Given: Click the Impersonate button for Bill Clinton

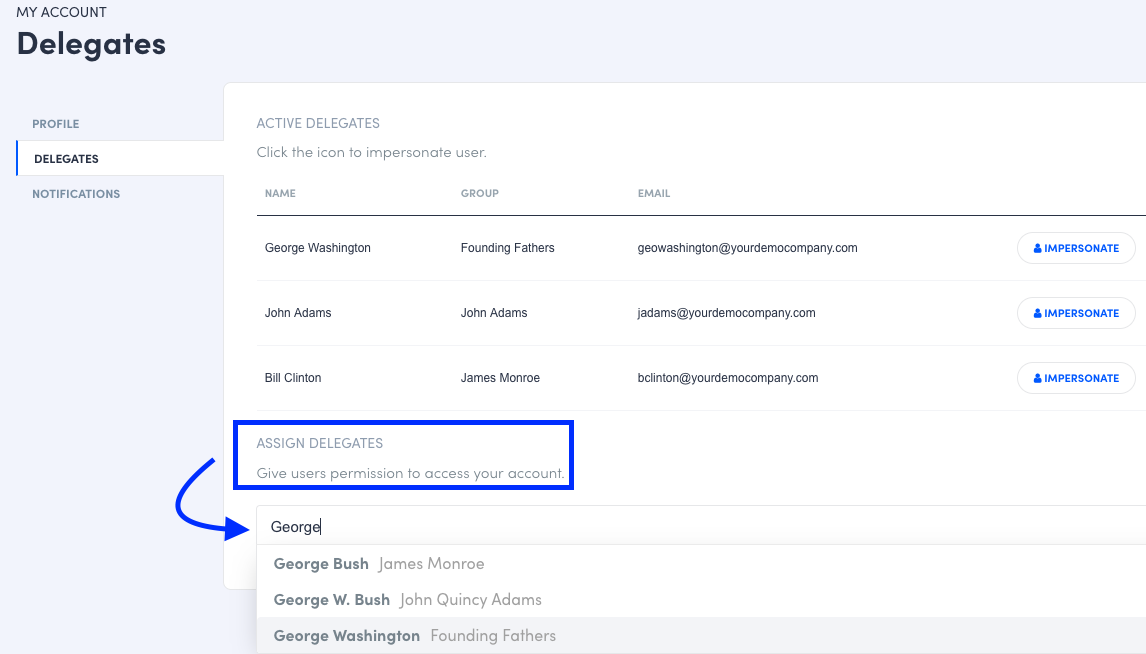Looking at the screenshot, I should tap(1076, 378).
